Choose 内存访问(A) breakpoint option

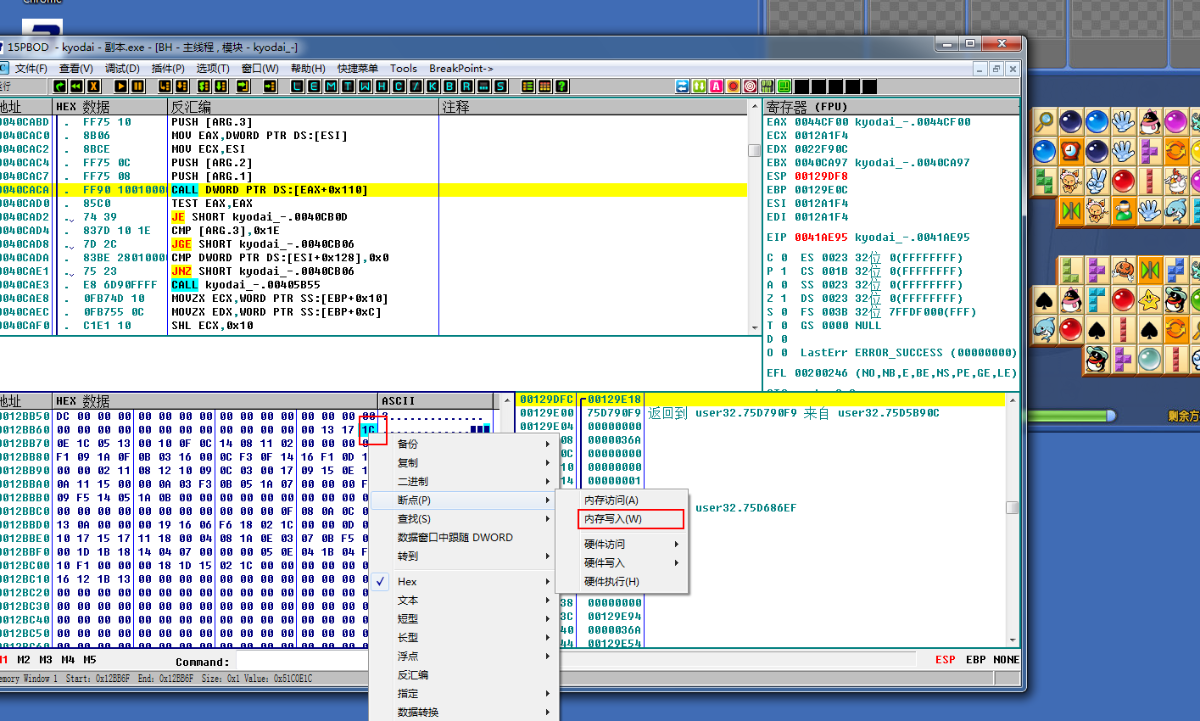pos(622,500)
